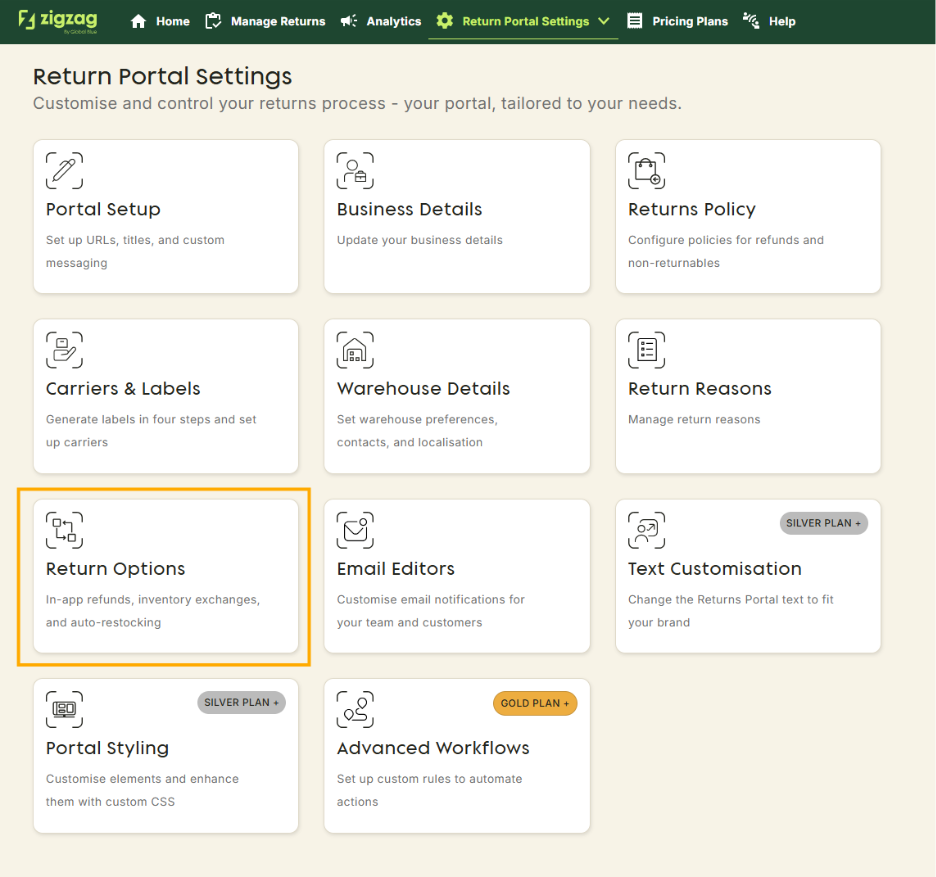Click the Business Details person icon
The width and height of the screenshot is (936, 877).
coord(355,171)
